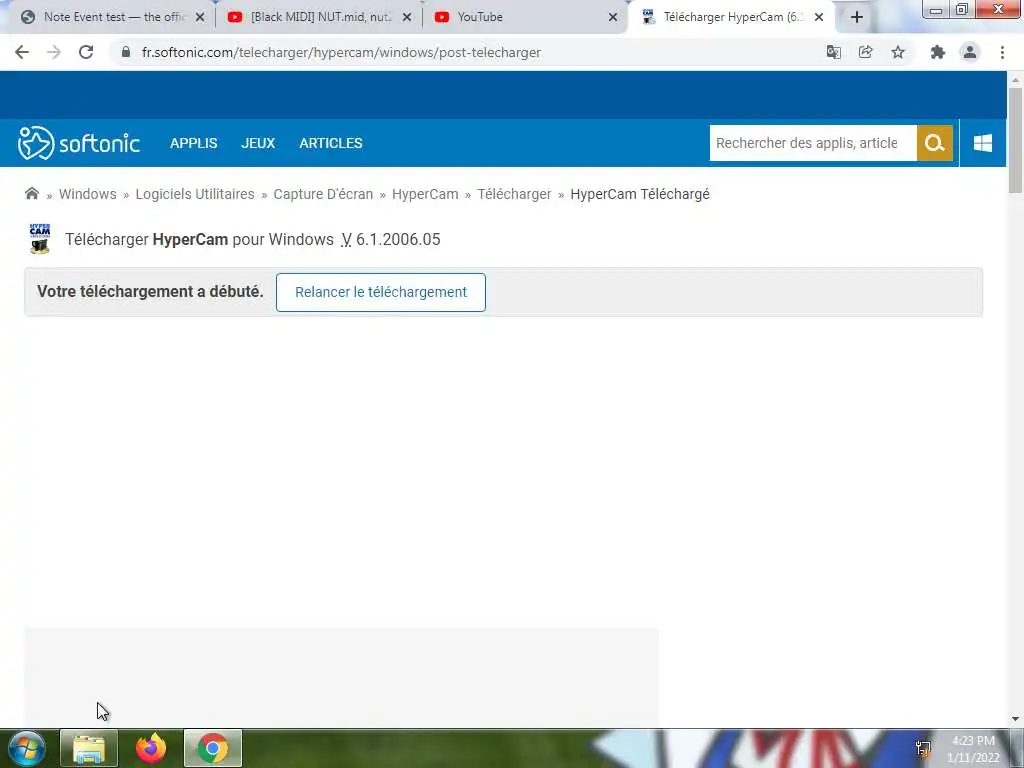Click the 'HyperCam Téléchargé' breadcrumb text
The height and width of the screenshot is (768, 1024).
pos(639,194)
